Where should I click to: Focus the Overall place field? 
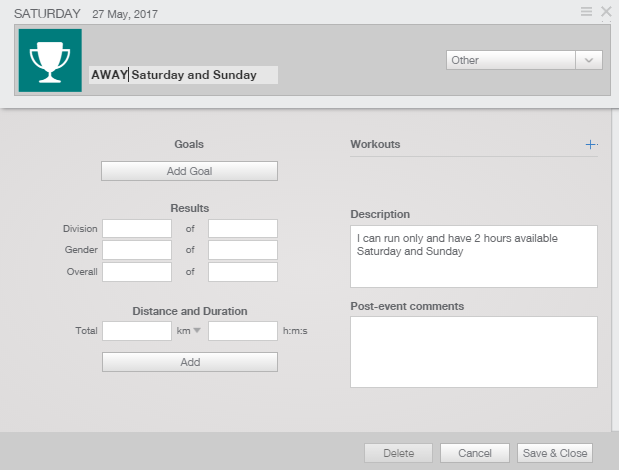[x=137, y=272]
